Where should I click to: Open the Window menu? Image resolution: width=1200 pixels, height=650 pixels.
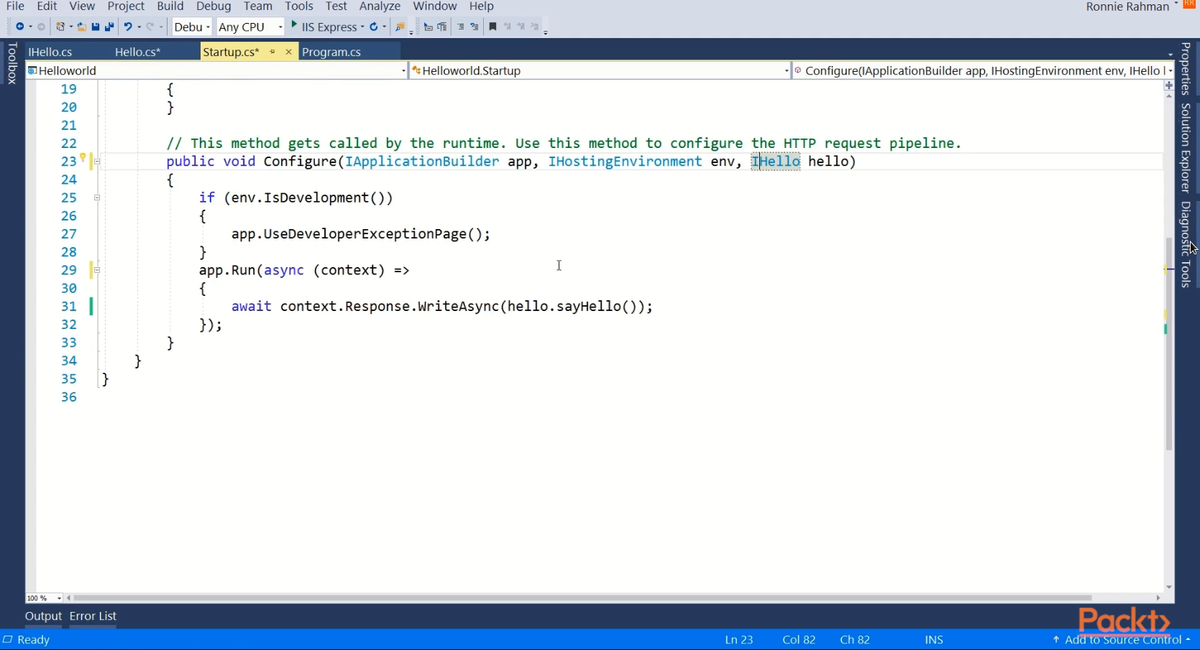tap(435, 6)
